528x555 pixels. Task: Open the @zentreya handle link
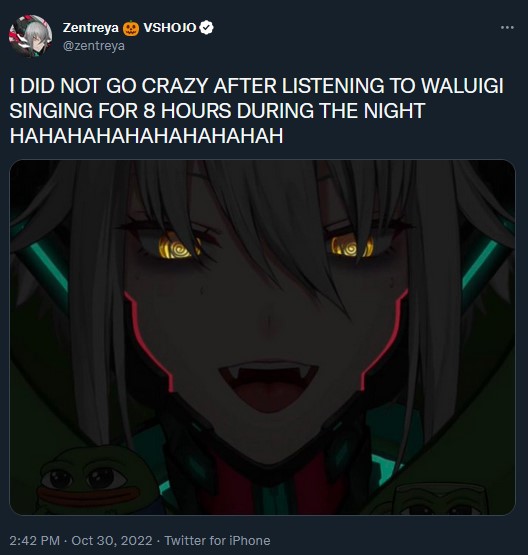[94, 46]
